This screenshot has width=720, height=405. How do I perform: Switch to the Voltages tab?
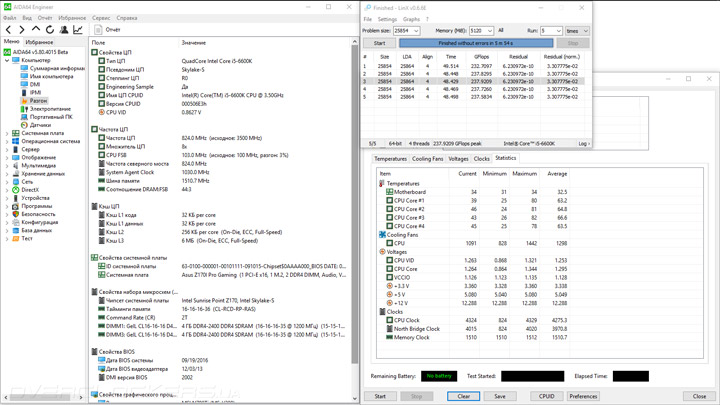point(458,159)
